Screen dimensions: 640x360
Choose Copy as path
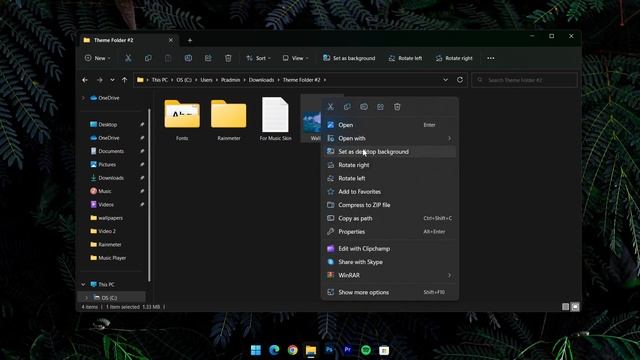tap(390, 218)
